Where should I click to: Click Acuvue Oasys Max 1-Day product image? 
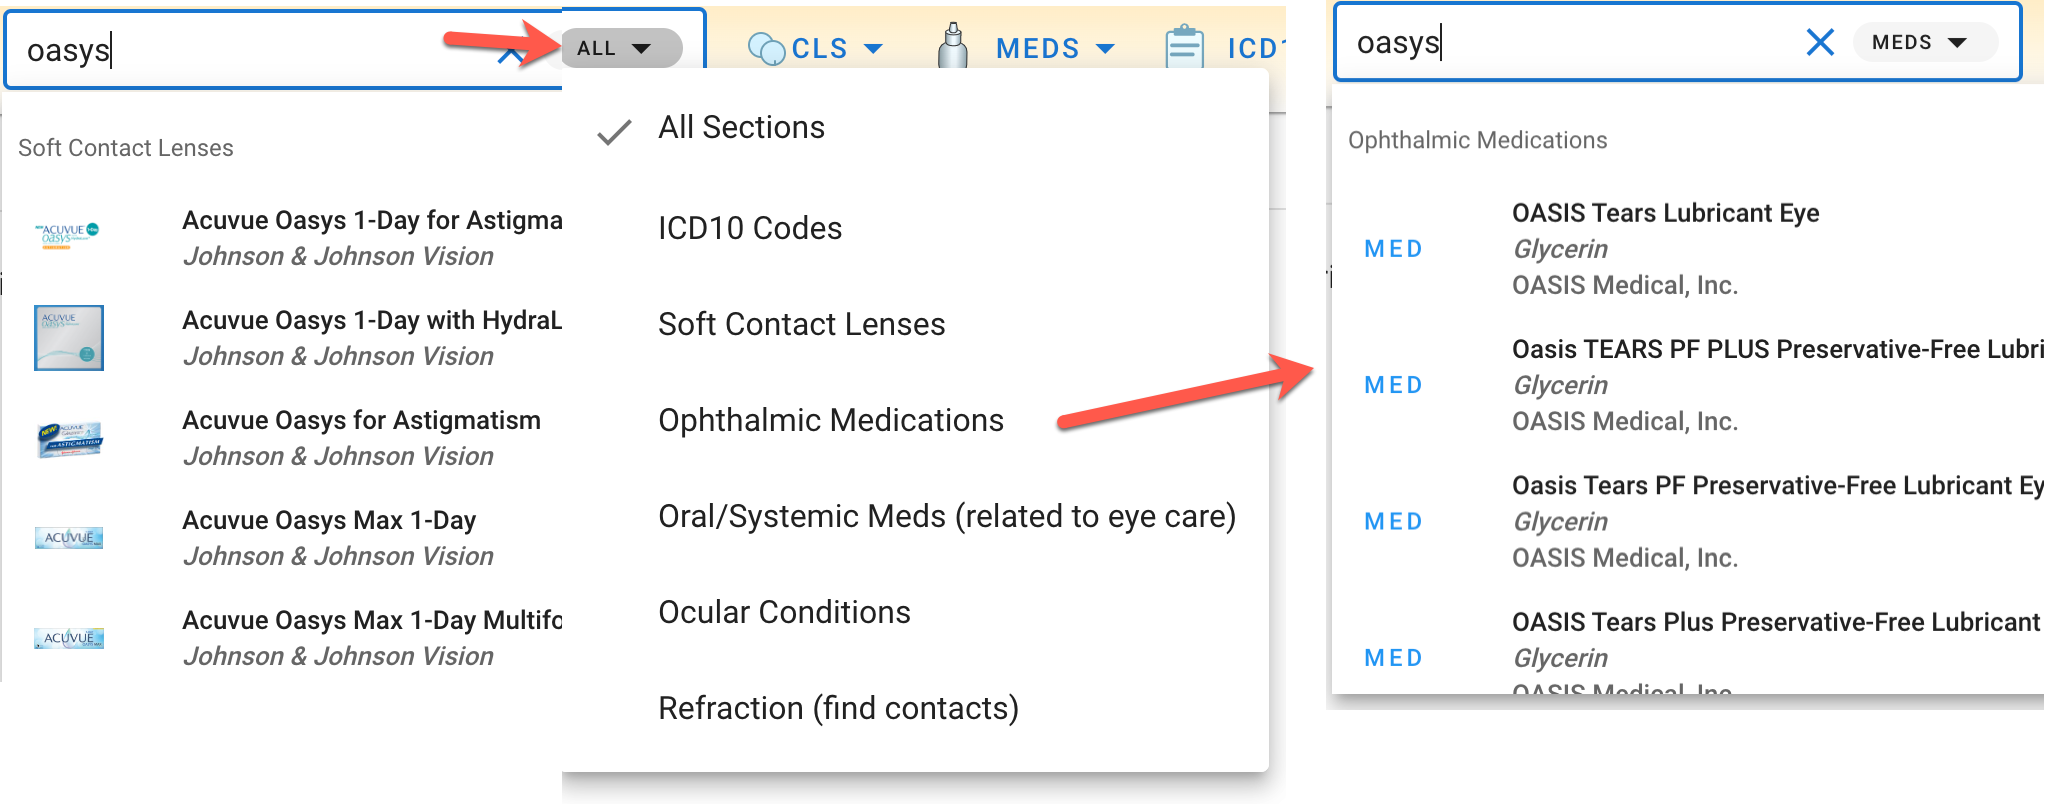point(68,538)
